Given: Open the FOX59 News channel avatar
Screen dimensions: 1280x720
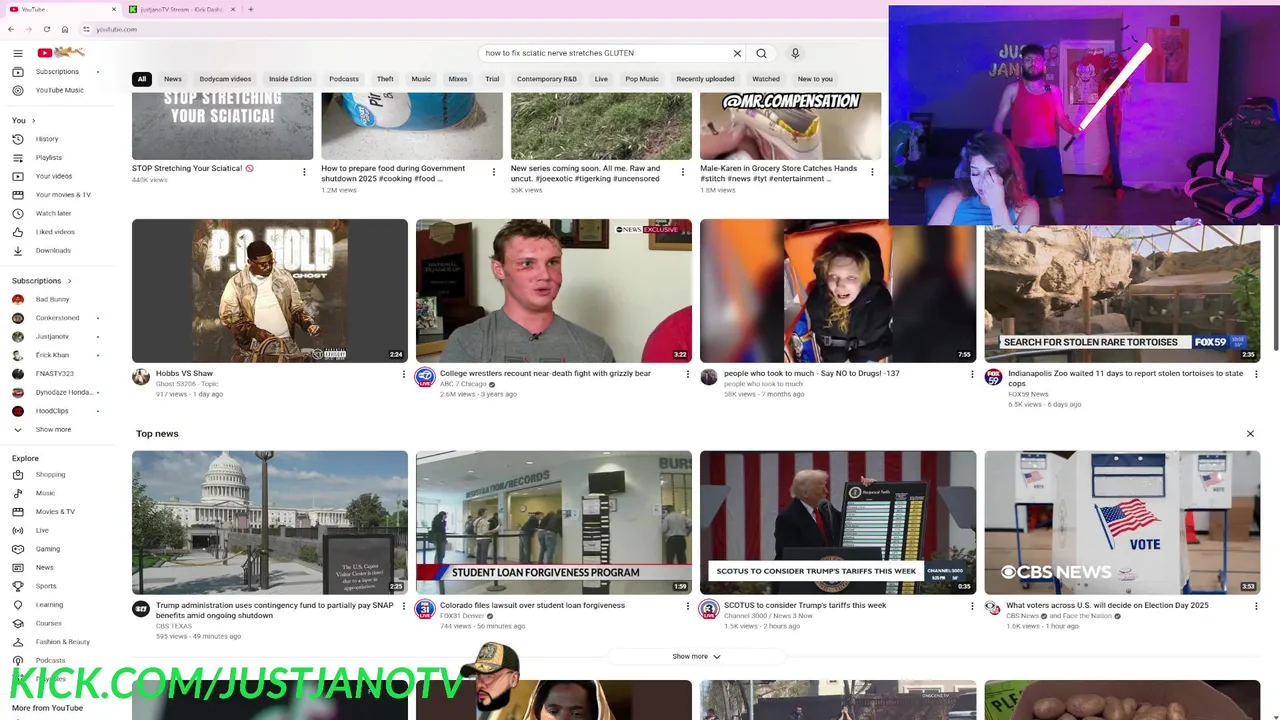Looking at the screenshot, I should pyautogui.click(x=993, y=377).
